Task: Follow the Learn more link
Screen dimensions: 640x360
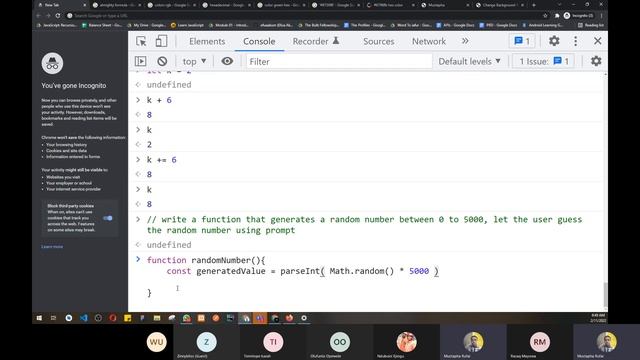Action: click(52, 247)
